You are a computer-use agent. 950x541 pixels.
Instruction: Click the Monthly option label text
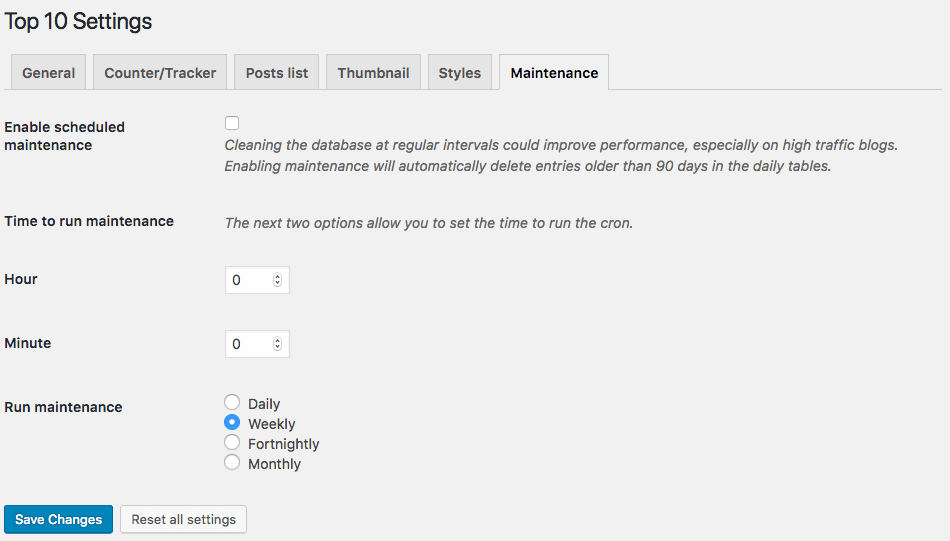click(275, 464)
